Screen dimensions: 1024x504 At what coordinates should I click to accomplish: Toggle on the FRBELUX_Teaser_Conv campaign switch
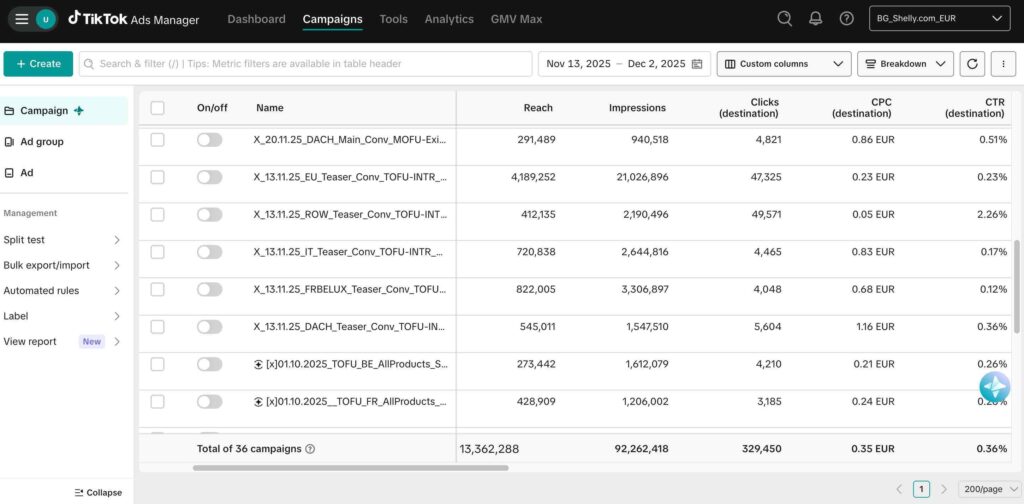coord(210,289)
